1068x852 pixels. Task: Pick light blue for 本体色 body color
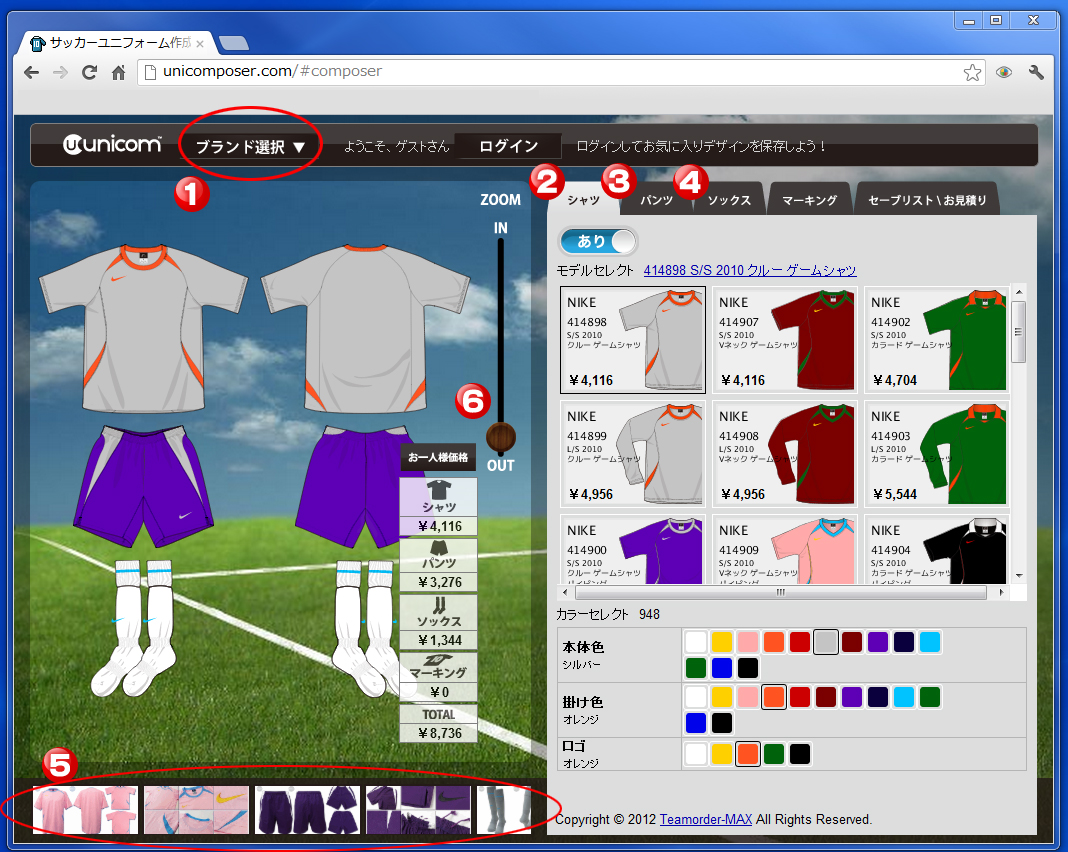point(930,642)
